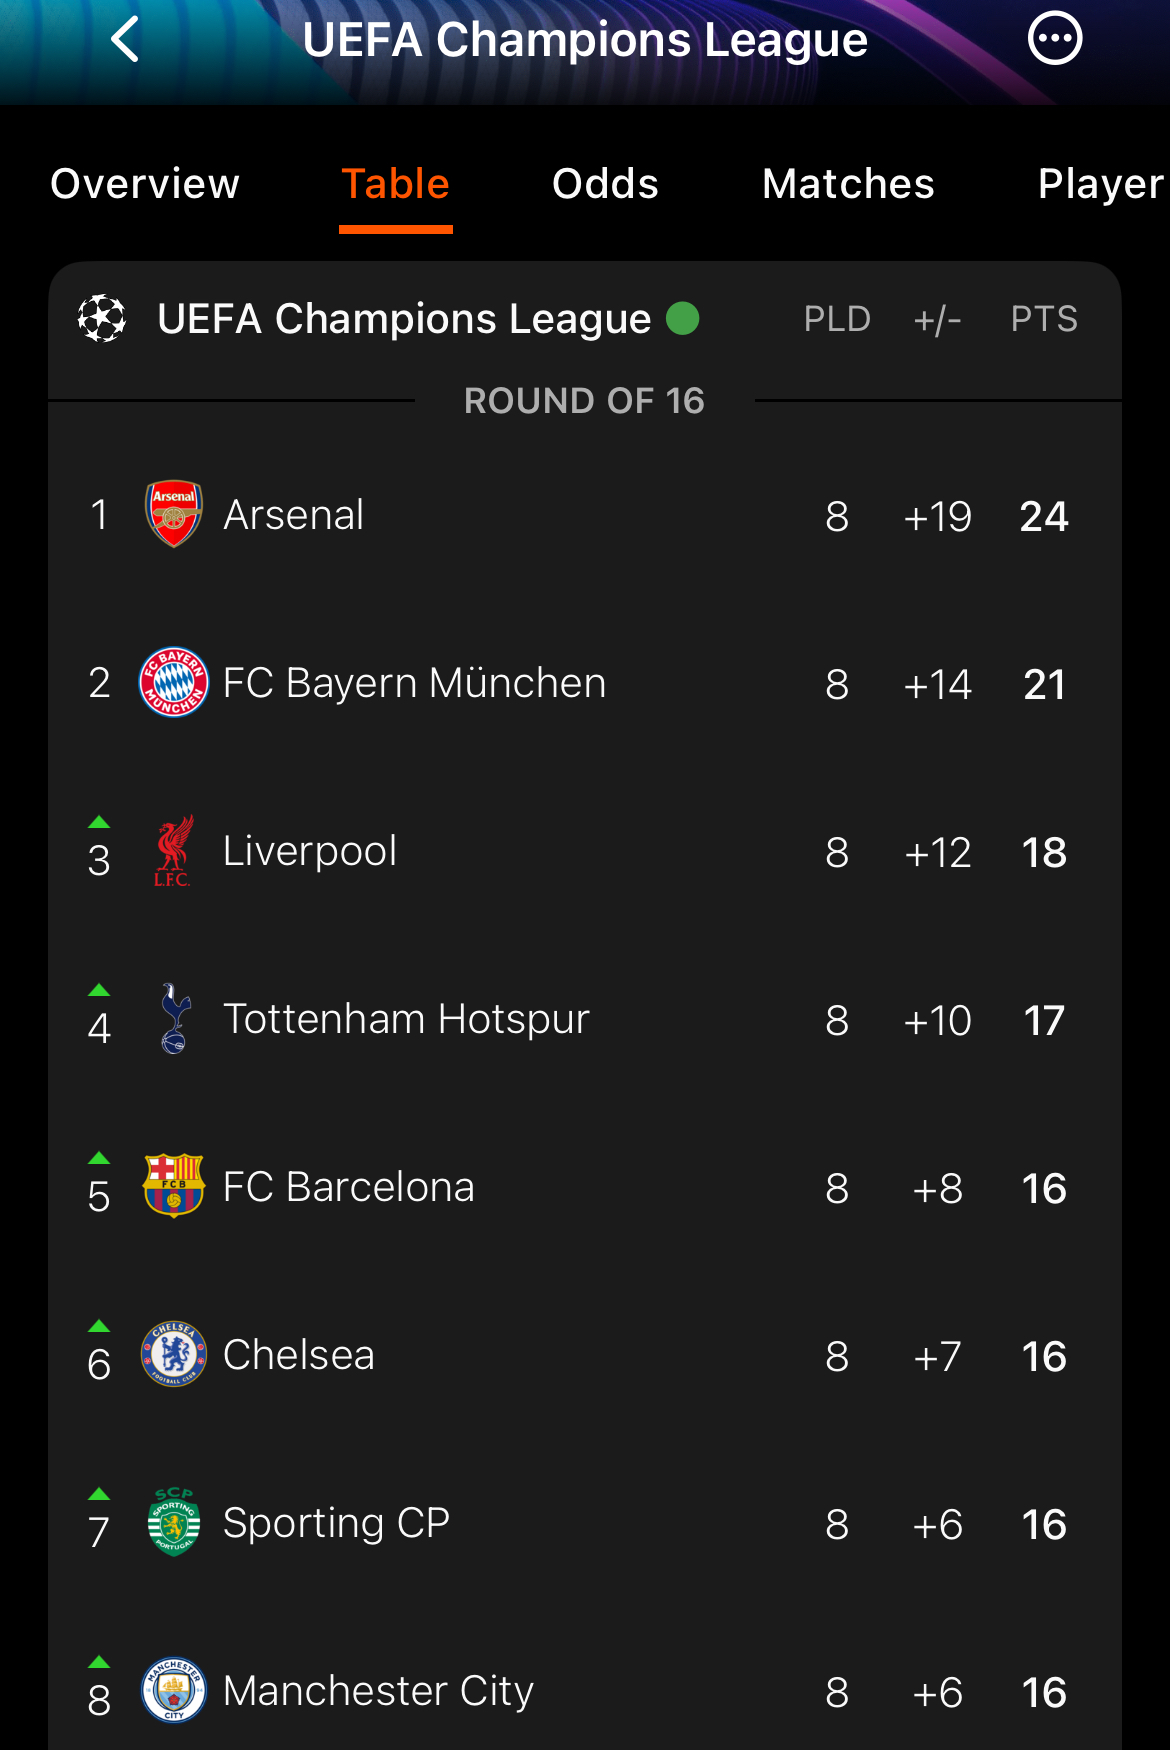This screenshot has width=1170, height=1750.
Task: Tap the Champions League ball icon
Action: [102, 319]
